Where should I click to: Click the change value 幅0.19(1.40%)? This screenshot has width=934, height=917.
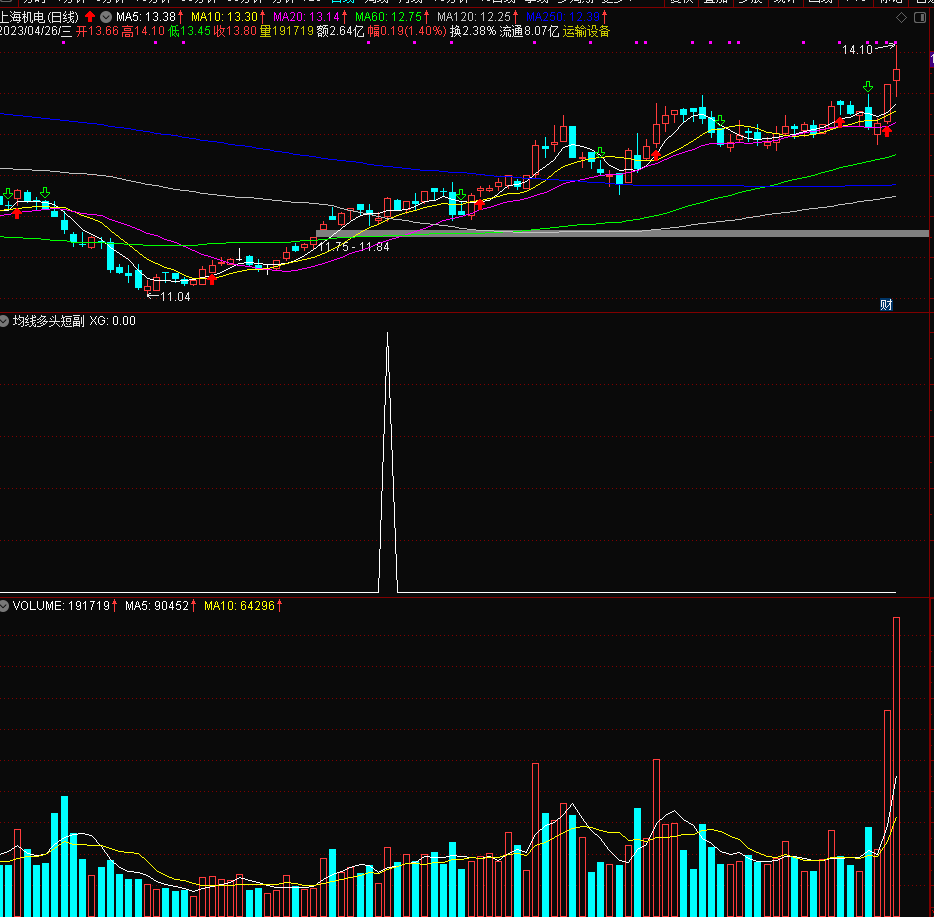(x=407, y=31)
